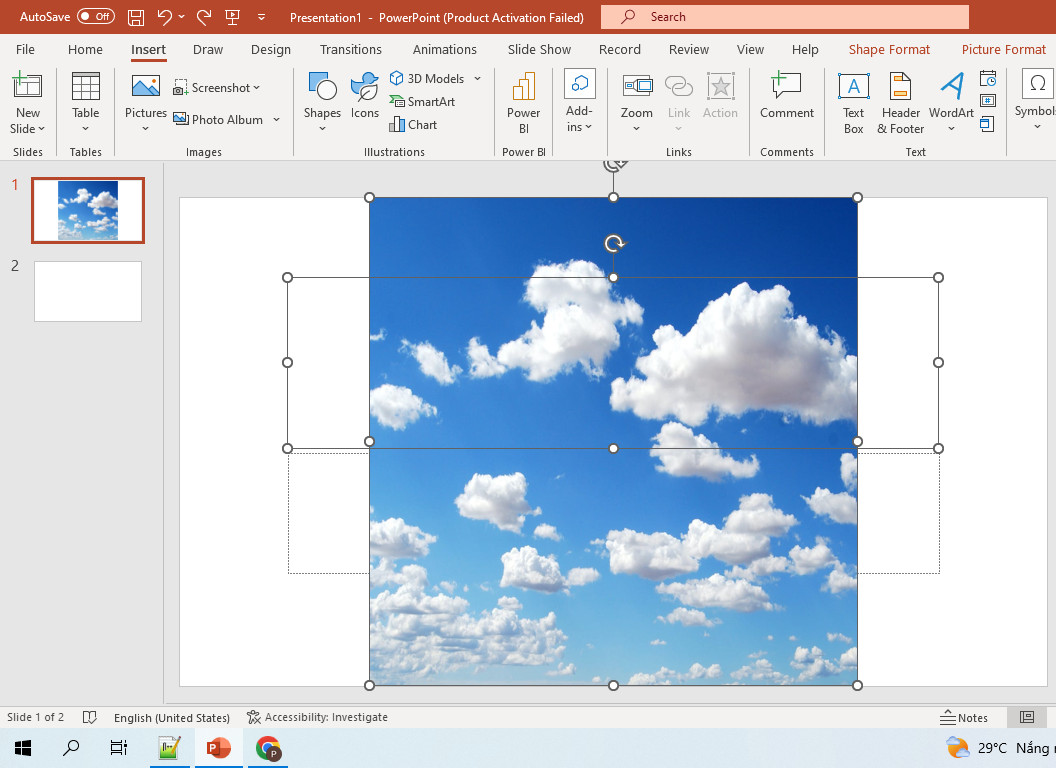Open the Screenshot dropdown
The image size is (1056, 768).
click(x=216, y=88)
